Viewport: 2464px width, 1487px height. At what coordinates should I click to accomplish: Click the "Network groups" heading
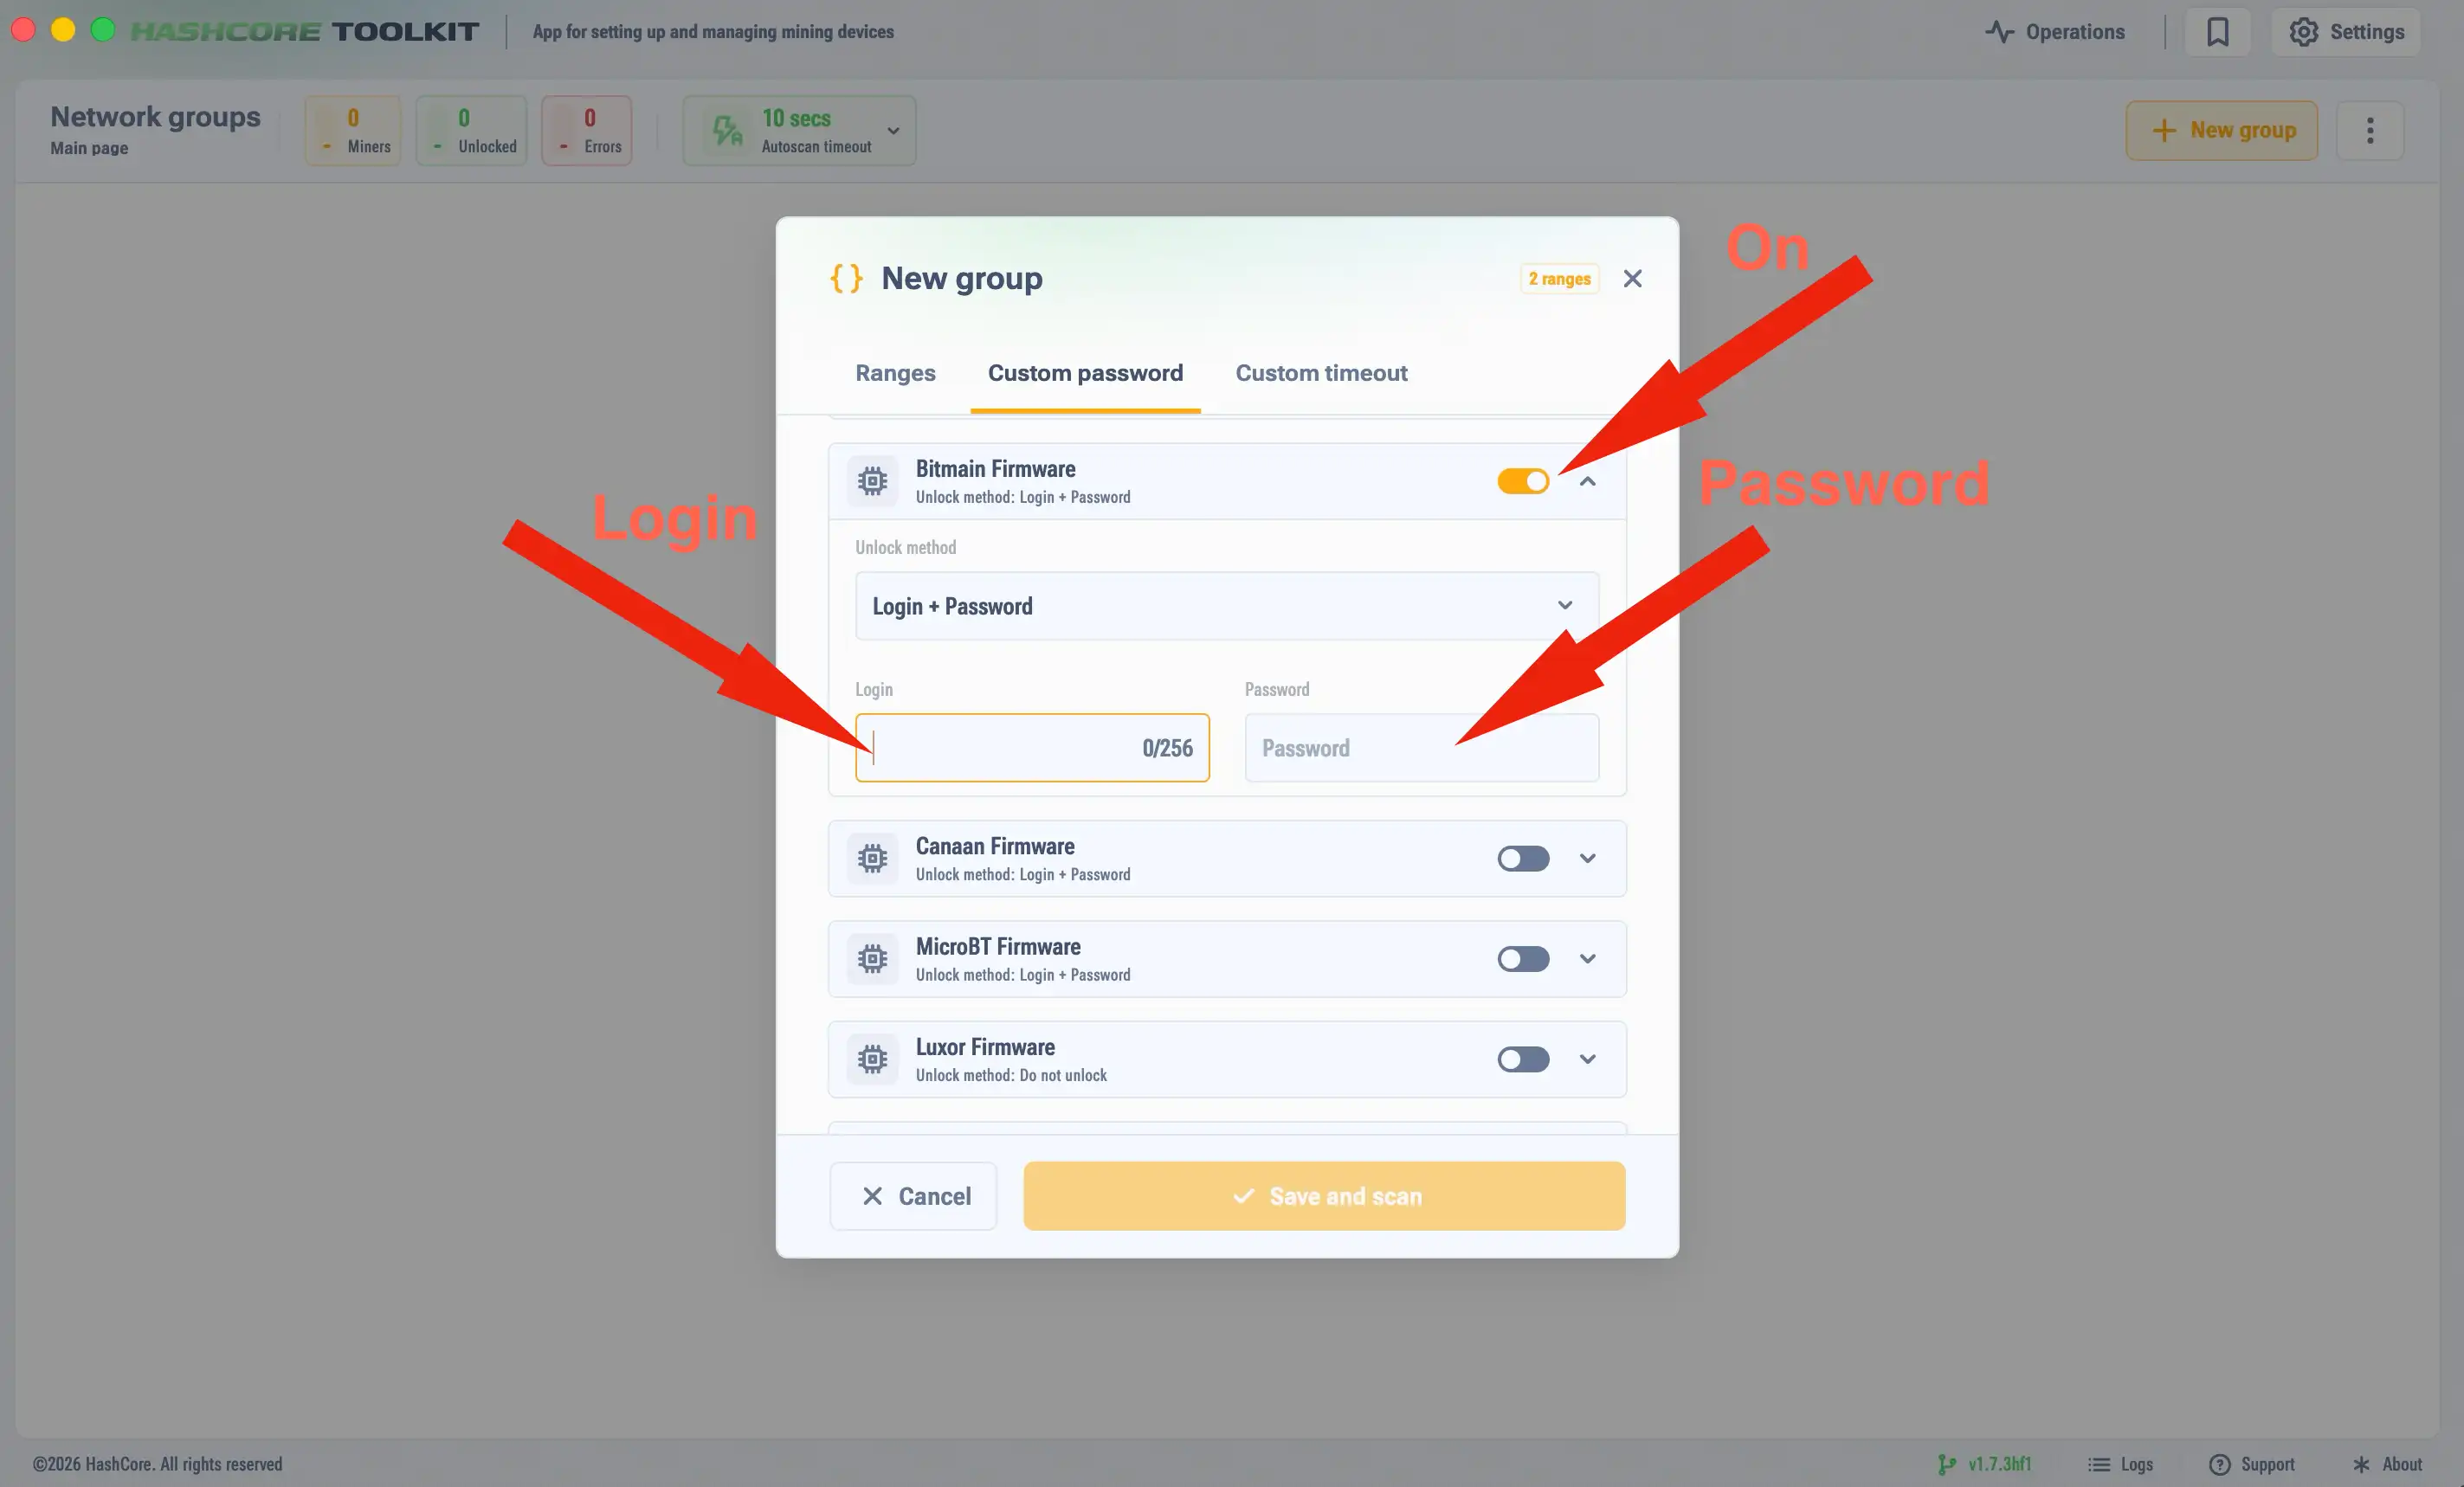[x=155, y=117]
